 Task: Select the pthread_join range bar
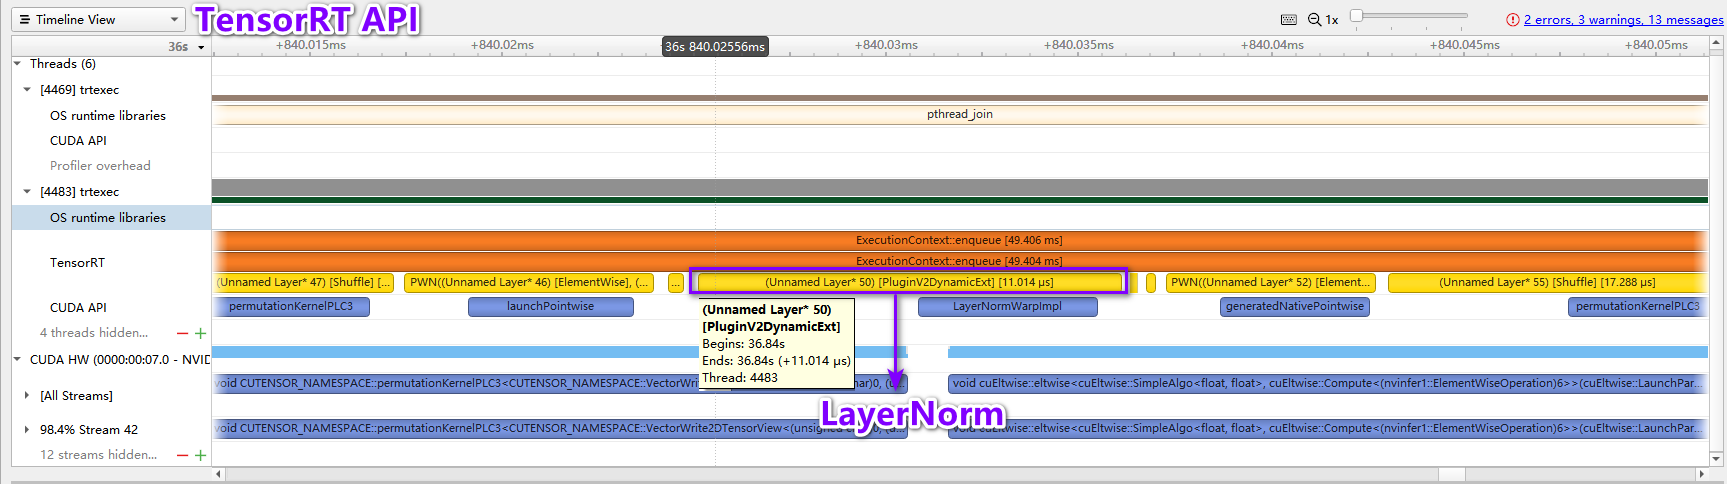pyautogui.click(x=960, y=114)
